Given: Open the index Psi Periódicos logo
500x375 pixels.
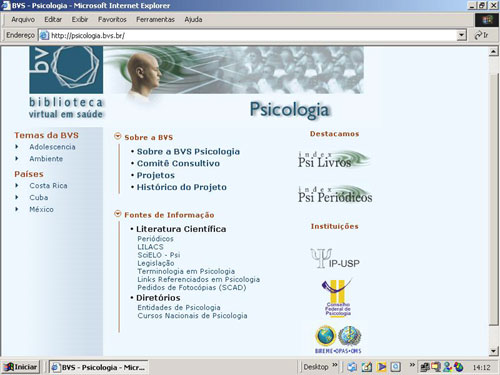Looking at the screenshot, I should point(335,194).
